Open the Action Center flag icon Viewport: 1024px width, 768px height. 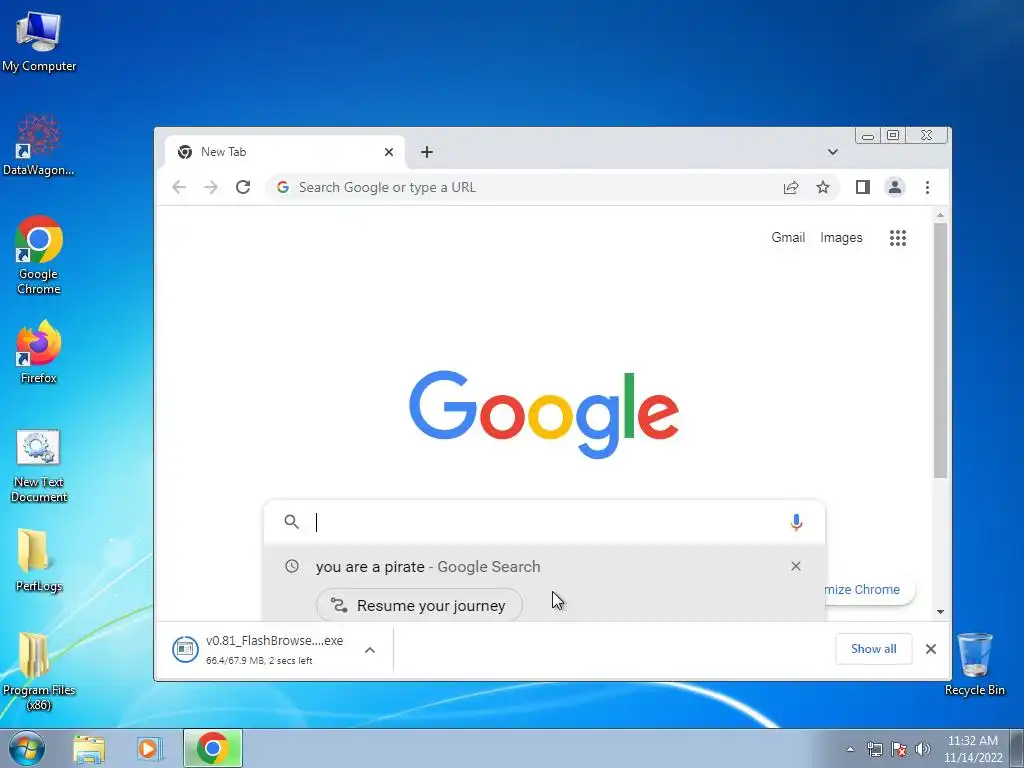[899, 749]
